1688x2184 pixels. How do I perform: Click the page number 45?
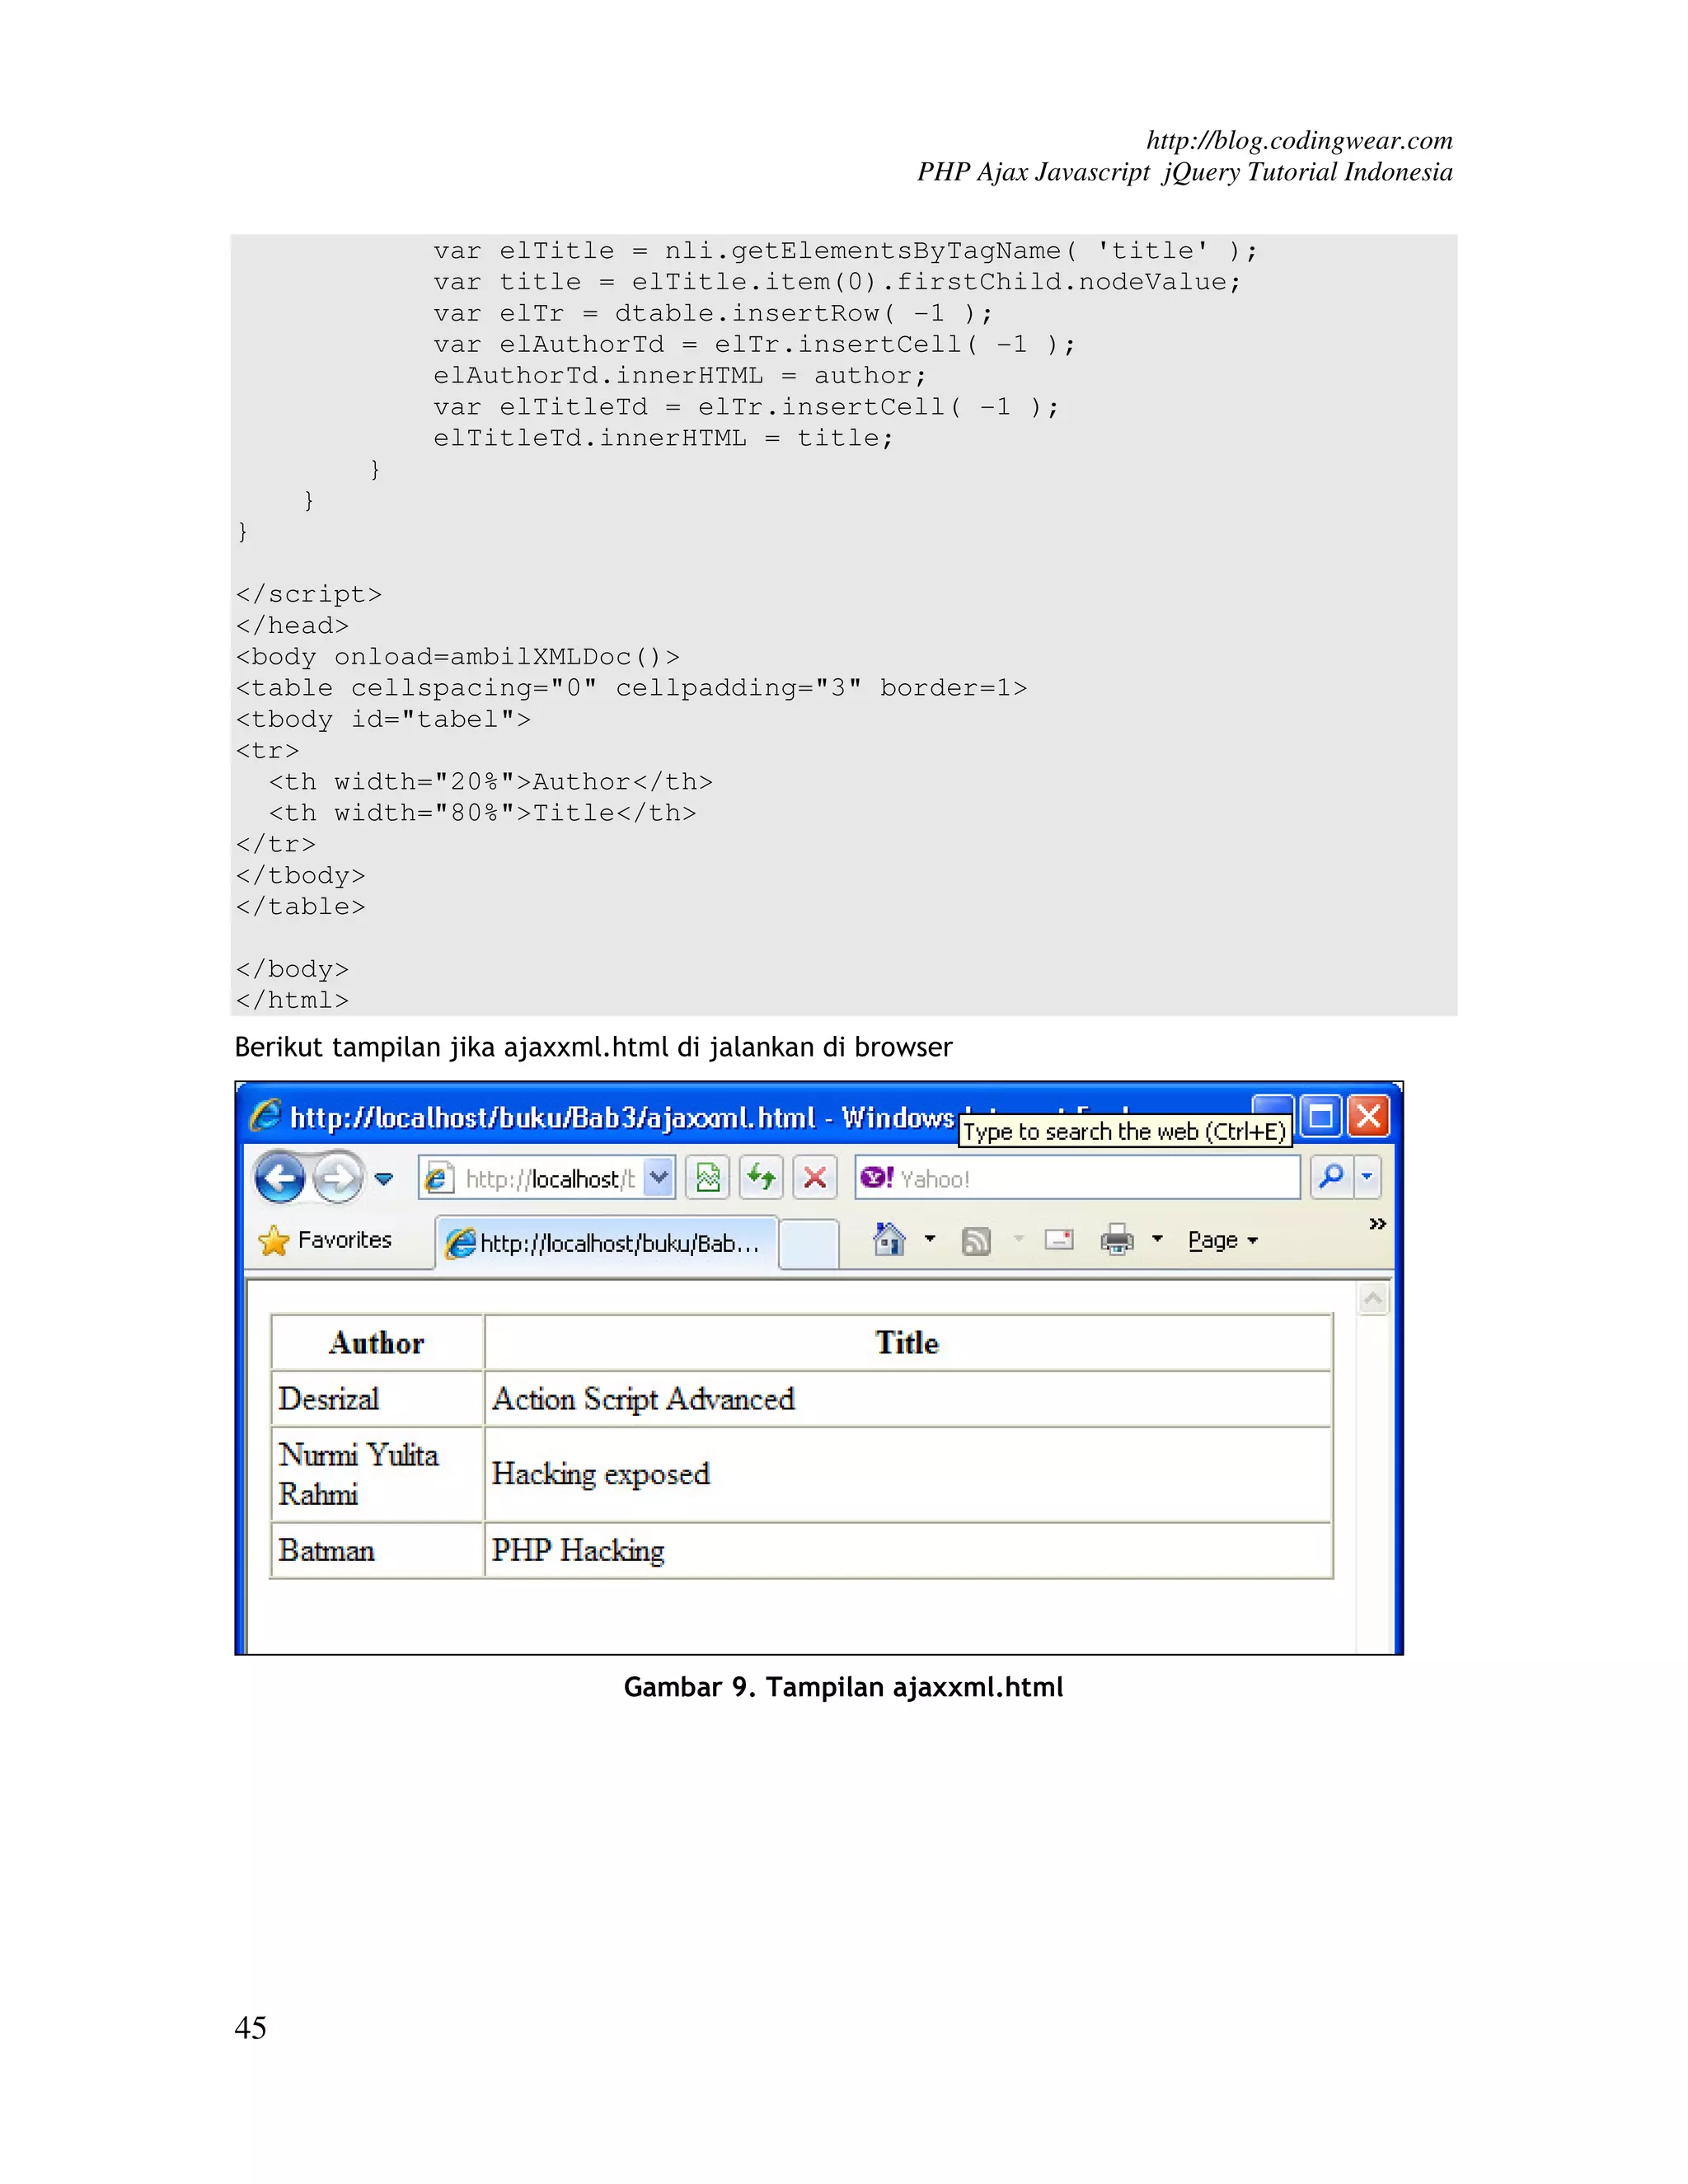tap(250, 2027)
